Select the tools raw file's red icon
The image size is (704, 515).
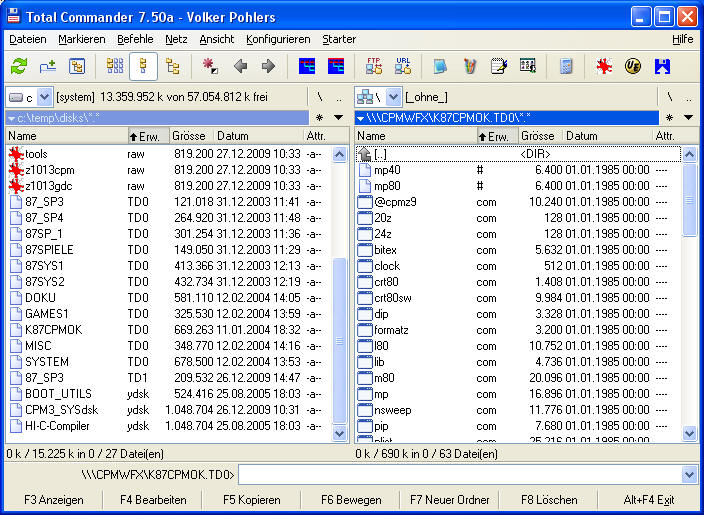pos(16,154)
